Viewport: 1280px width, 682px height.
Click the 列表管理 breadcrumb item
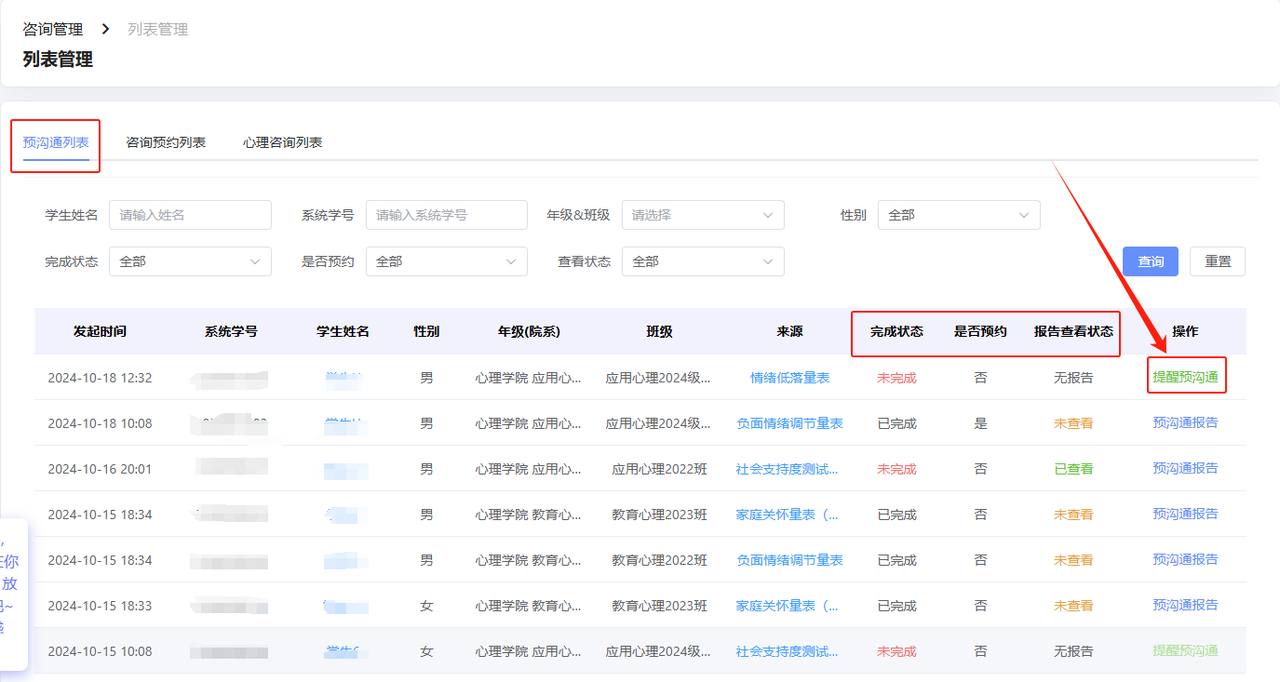pos(158,30)
